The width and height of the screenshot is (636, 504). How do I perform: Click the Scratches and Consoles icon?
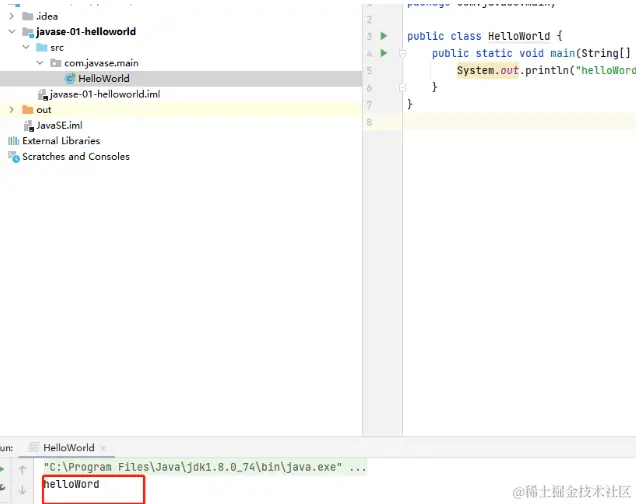(14, 157)
